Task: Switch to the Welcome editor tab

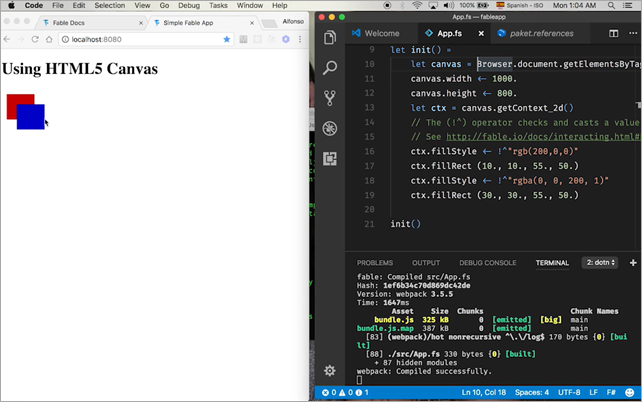Action: (382, 34)
